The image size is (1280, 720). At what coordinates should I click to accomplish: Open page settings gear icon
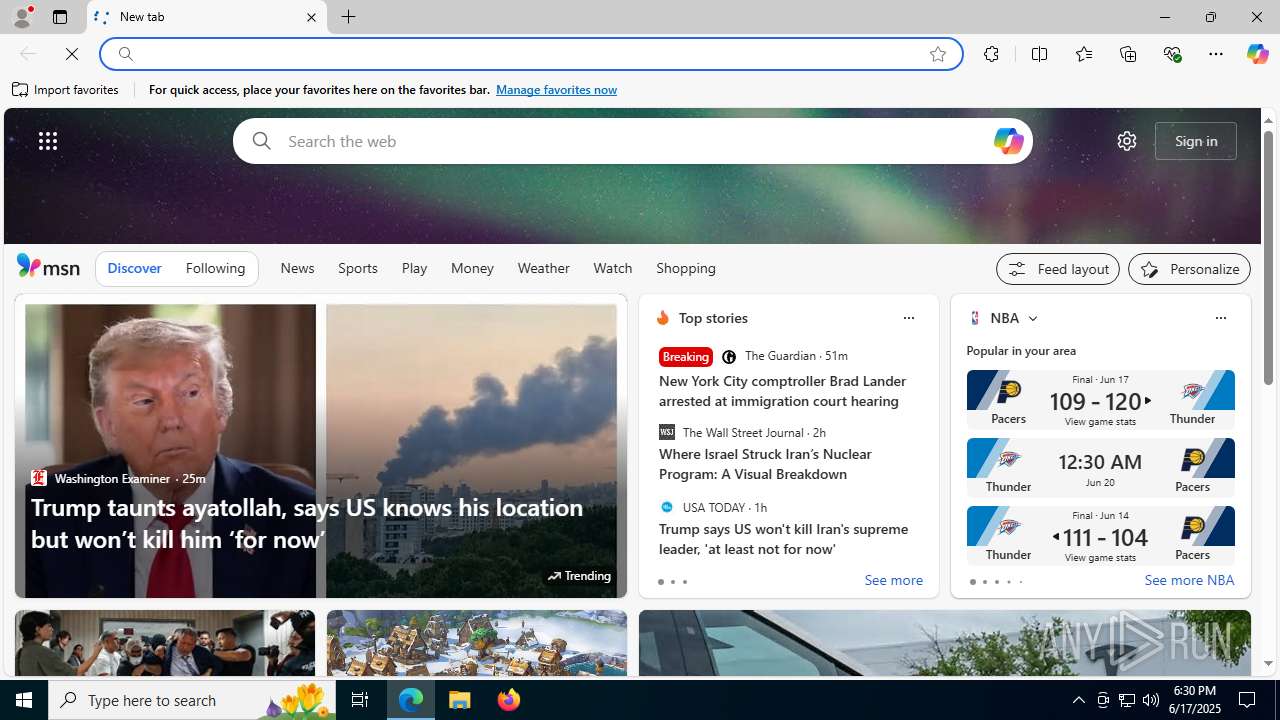[1127, 141]
